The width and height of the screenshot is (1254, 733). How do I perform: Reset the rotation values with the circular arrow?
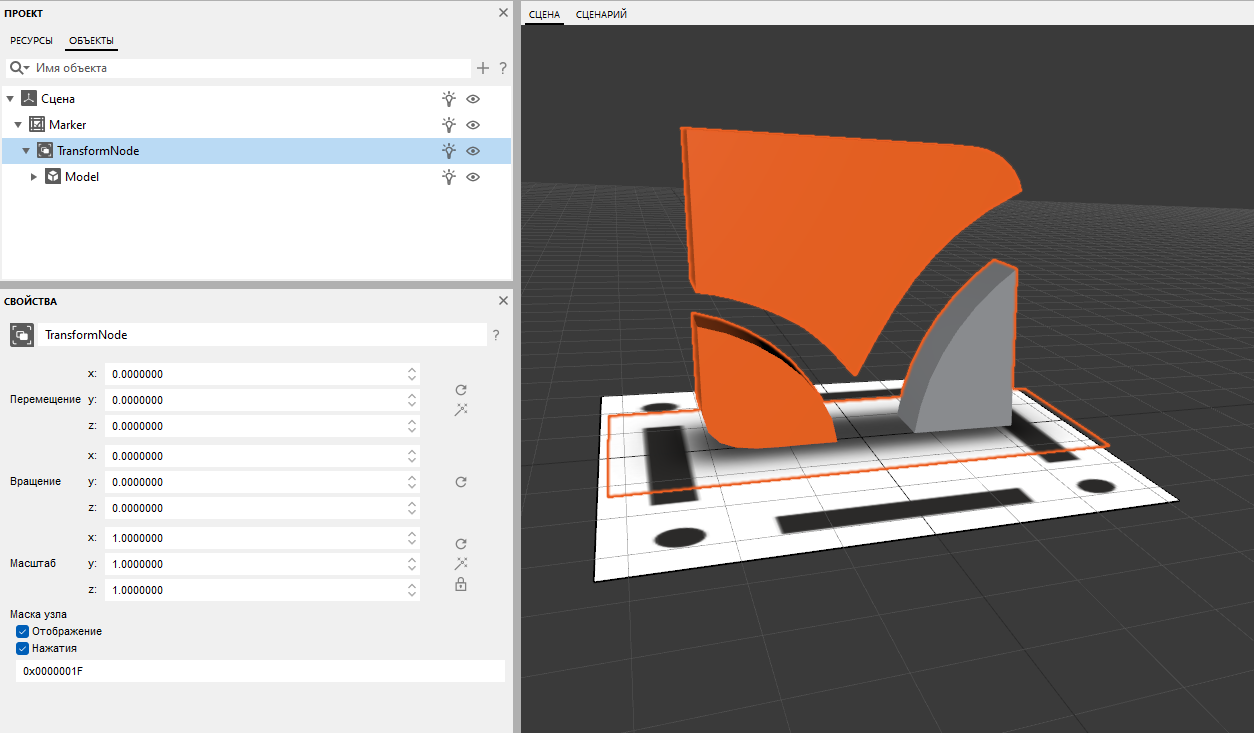click(x=461, y=481)
